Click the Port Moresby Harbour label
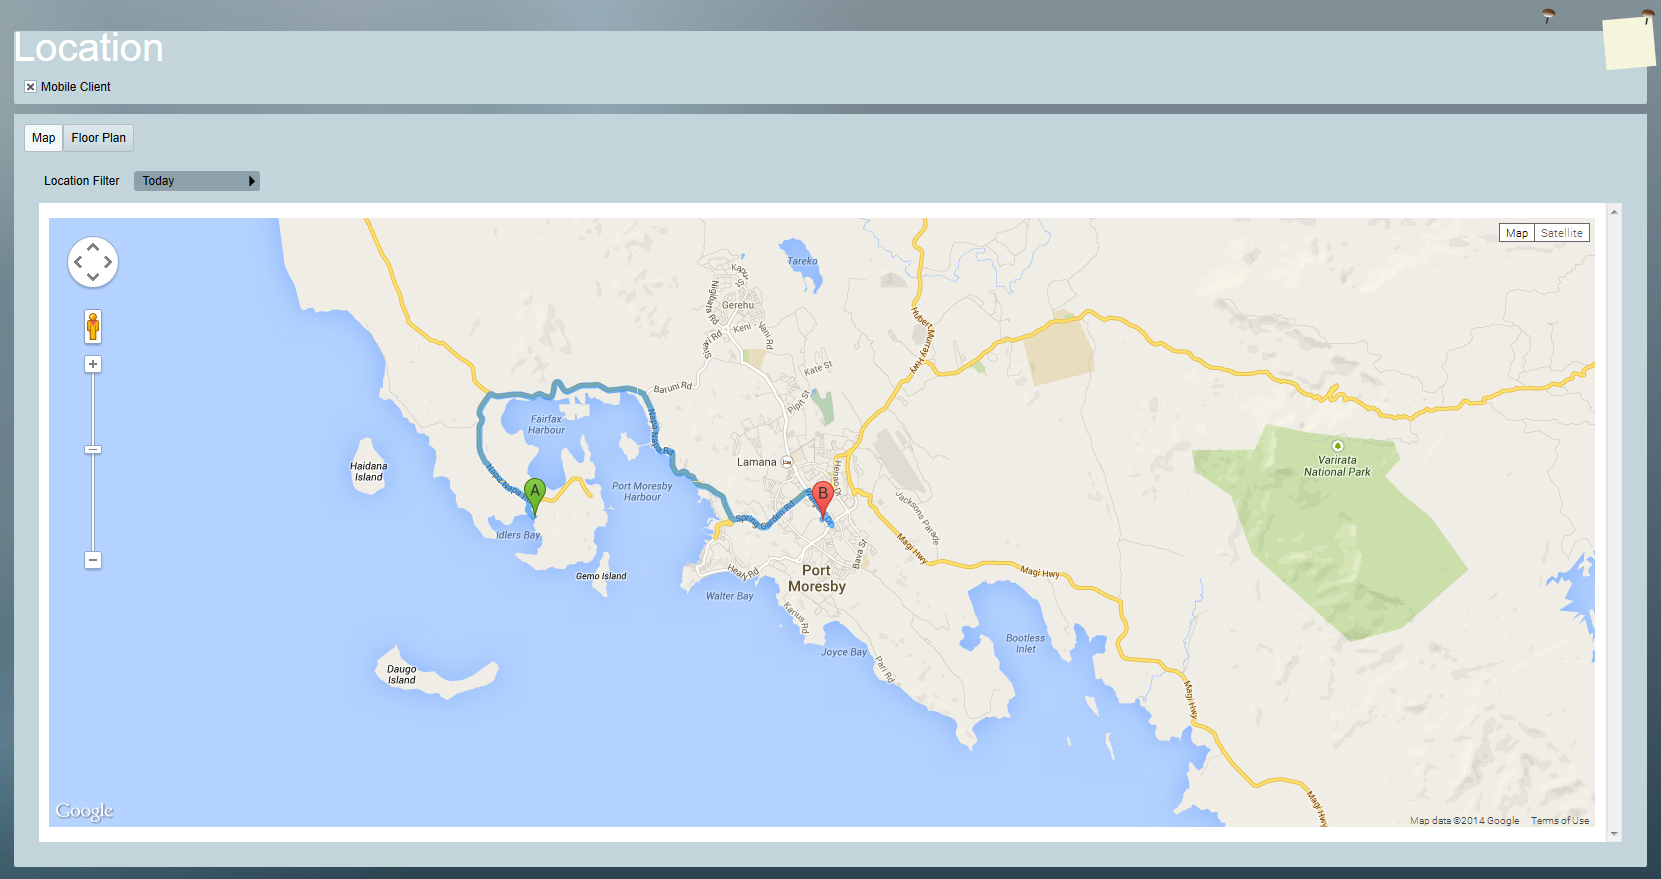 [x=642, y=491]
